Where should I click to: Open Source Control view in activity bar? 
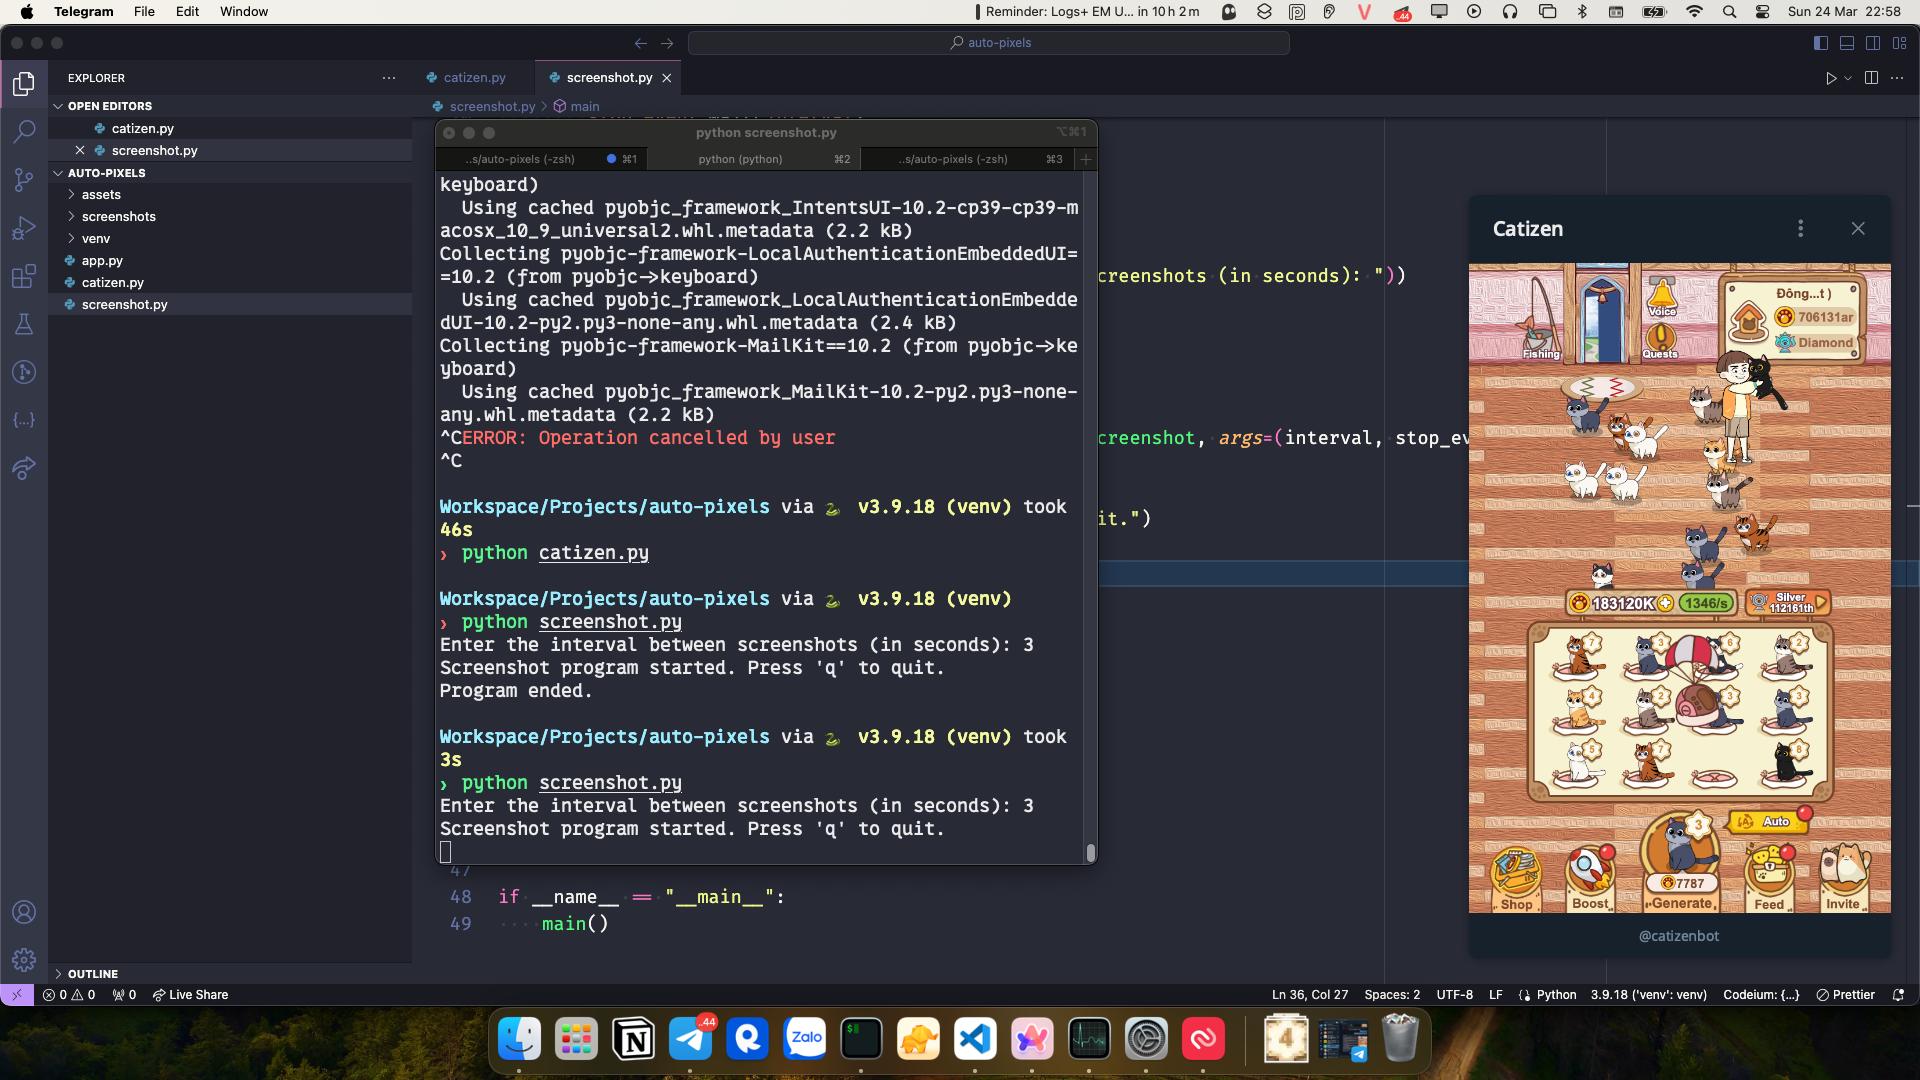tap(24, 179)
